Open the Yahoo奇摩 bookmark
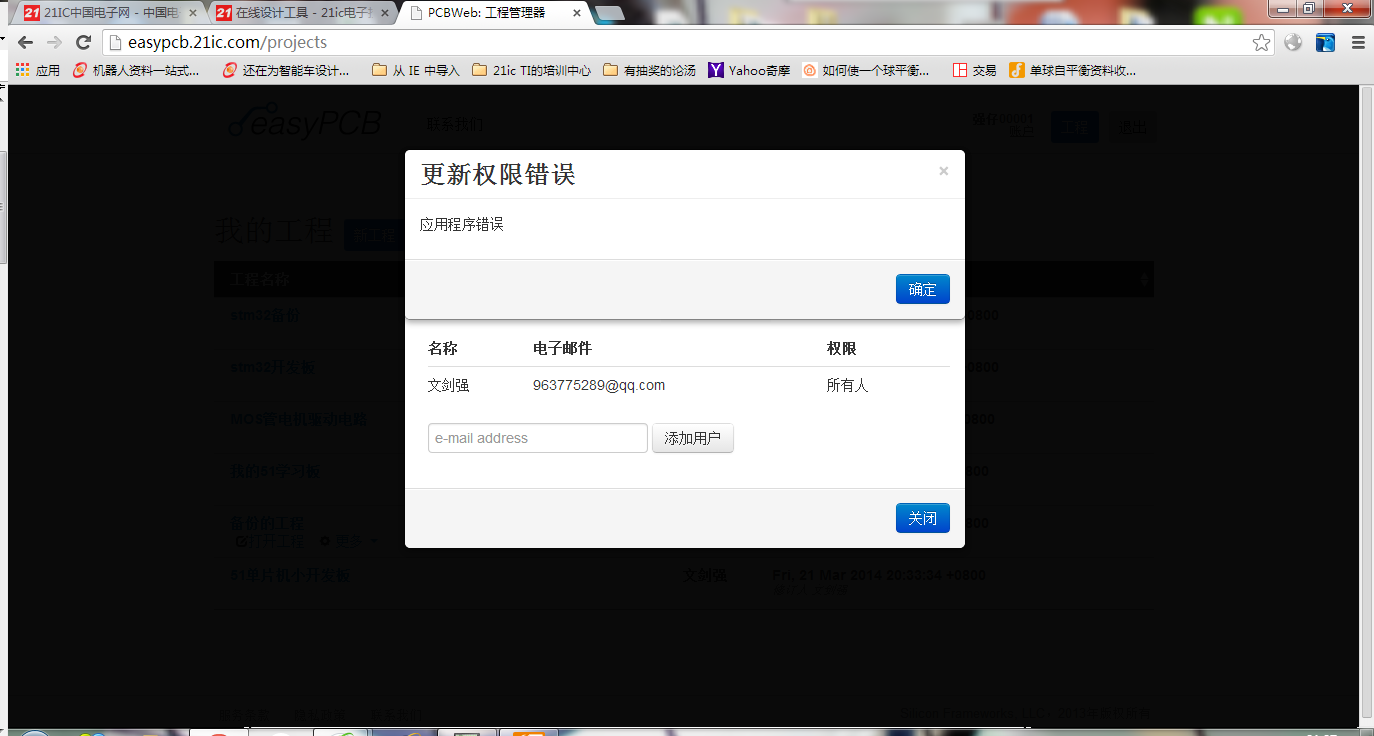Viewport: 1374px width, 736px height. [749, 71]
